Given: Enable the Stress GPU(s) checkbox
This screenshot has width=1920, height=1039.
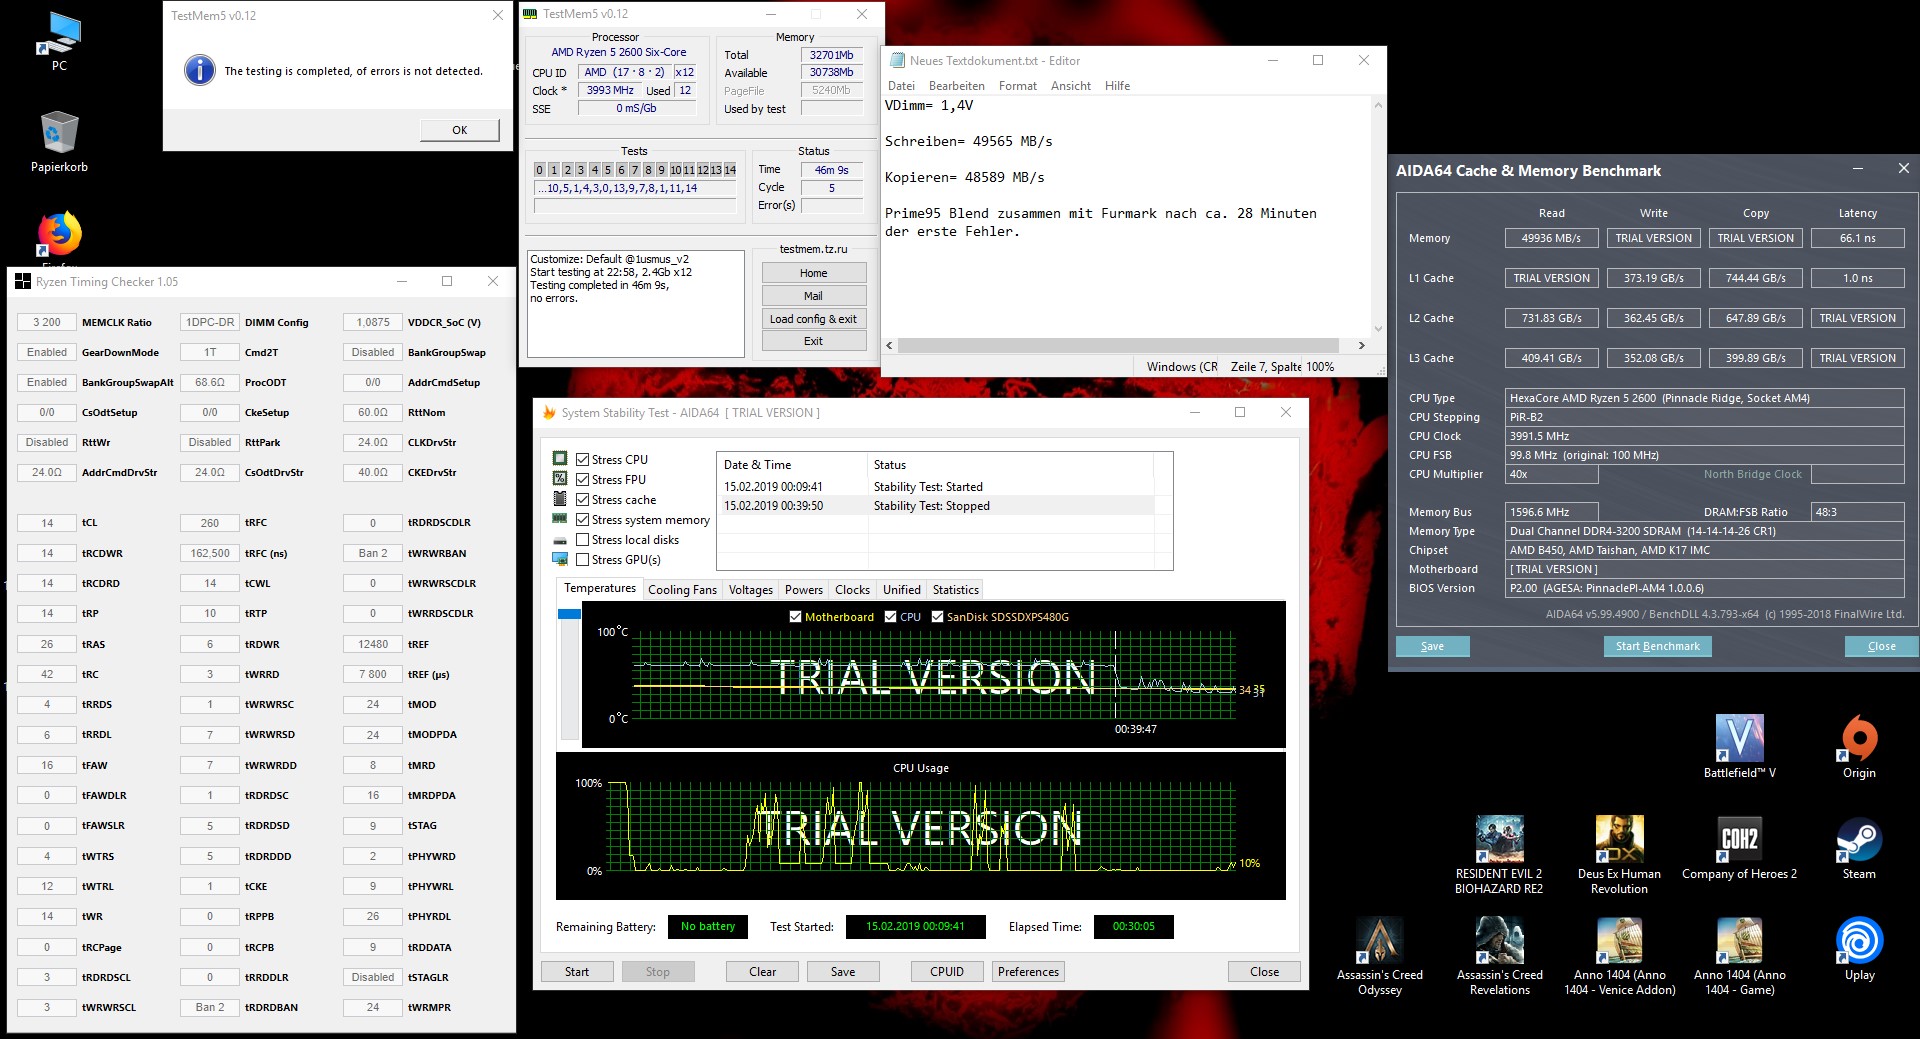Looking at the screenshot, I should (x=582, y=559).
